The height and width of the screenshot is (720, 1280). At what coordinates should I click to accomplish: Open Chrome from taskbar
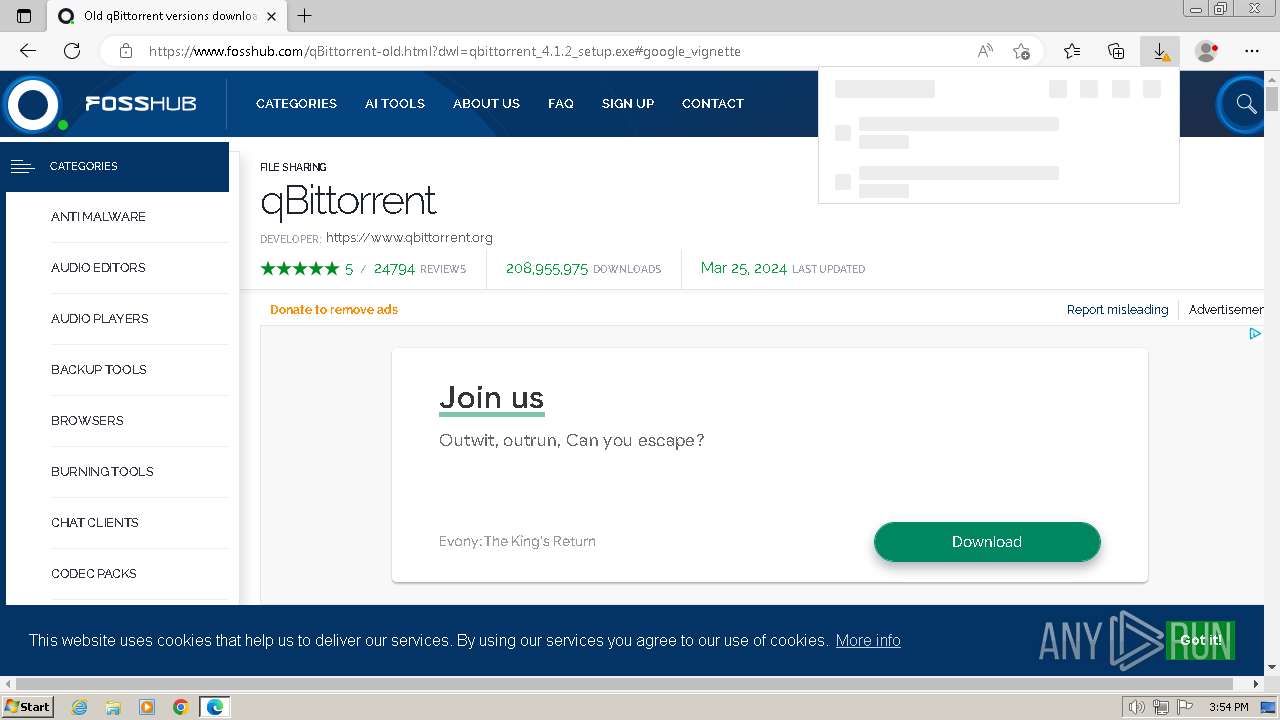(x=180, y=707)
